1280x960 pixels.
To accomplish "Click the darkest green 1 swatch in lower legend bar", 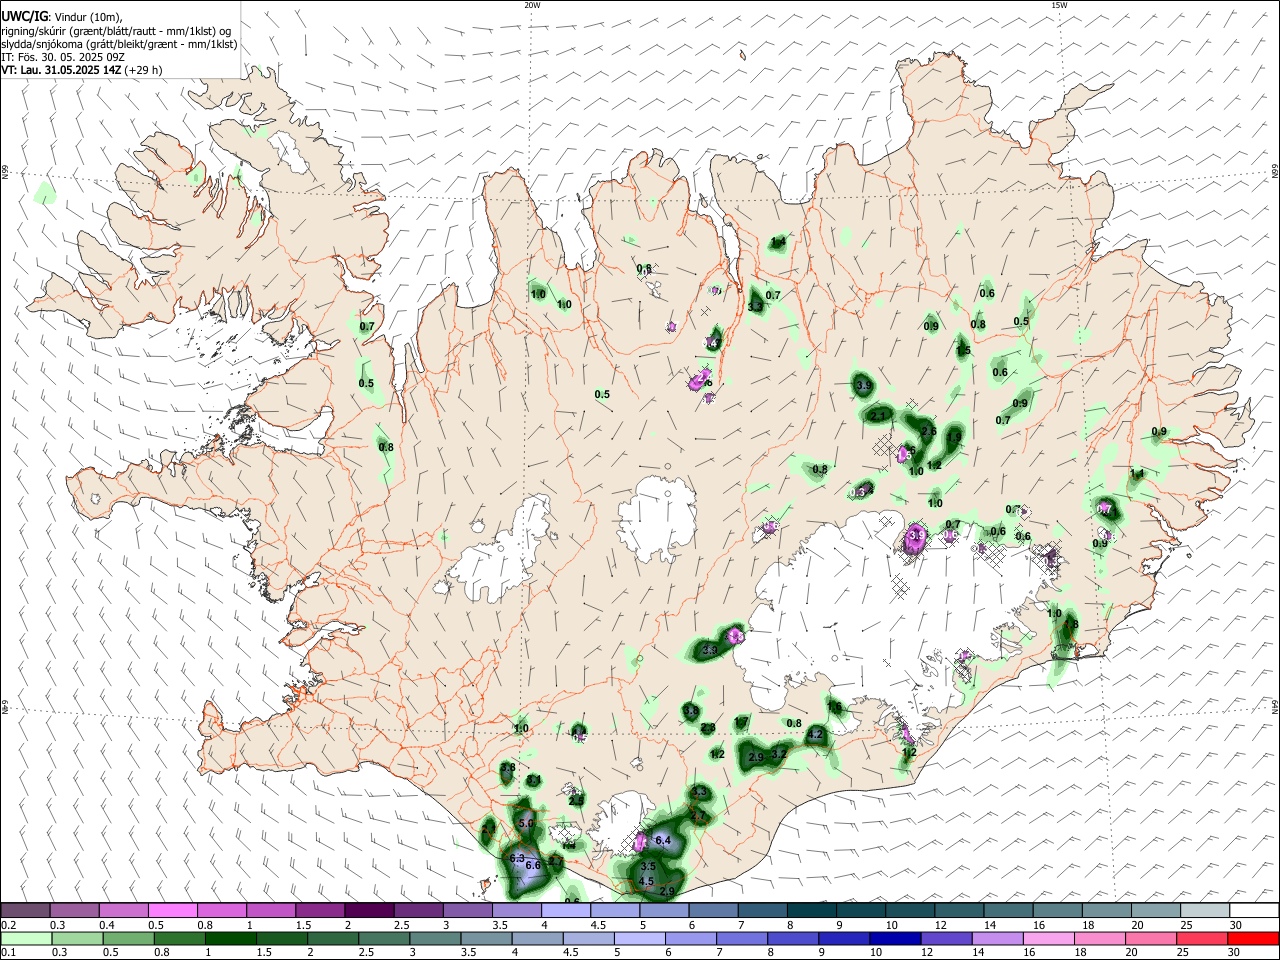I will click(231, 938).
